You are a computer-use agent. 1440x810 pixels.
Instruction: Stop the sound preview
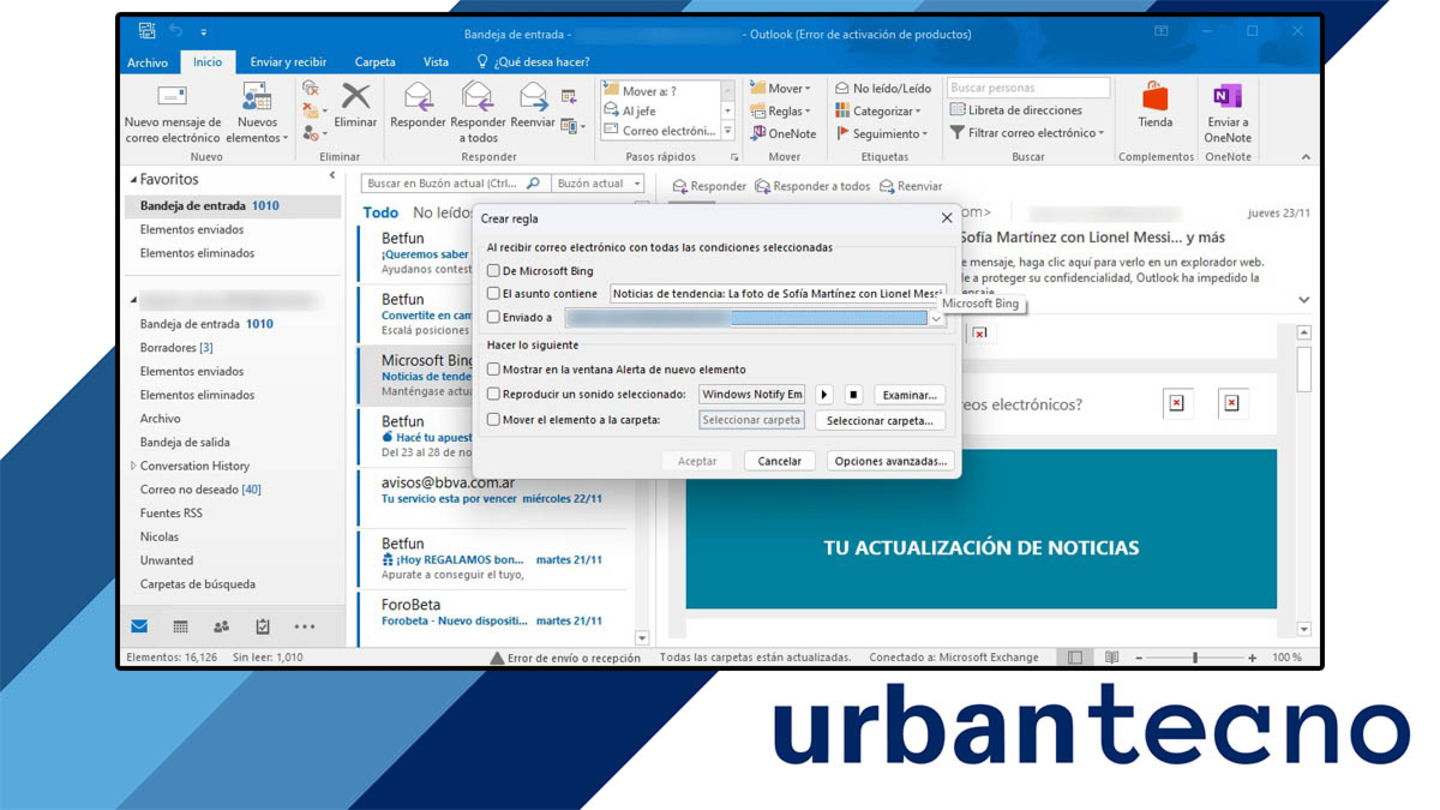(853, 395)
